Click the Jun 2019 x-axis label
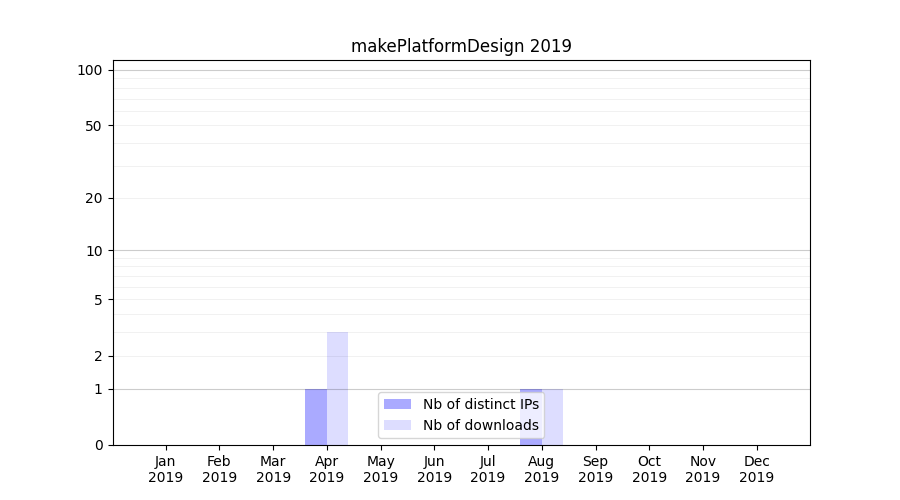 (x=434, y=469)
